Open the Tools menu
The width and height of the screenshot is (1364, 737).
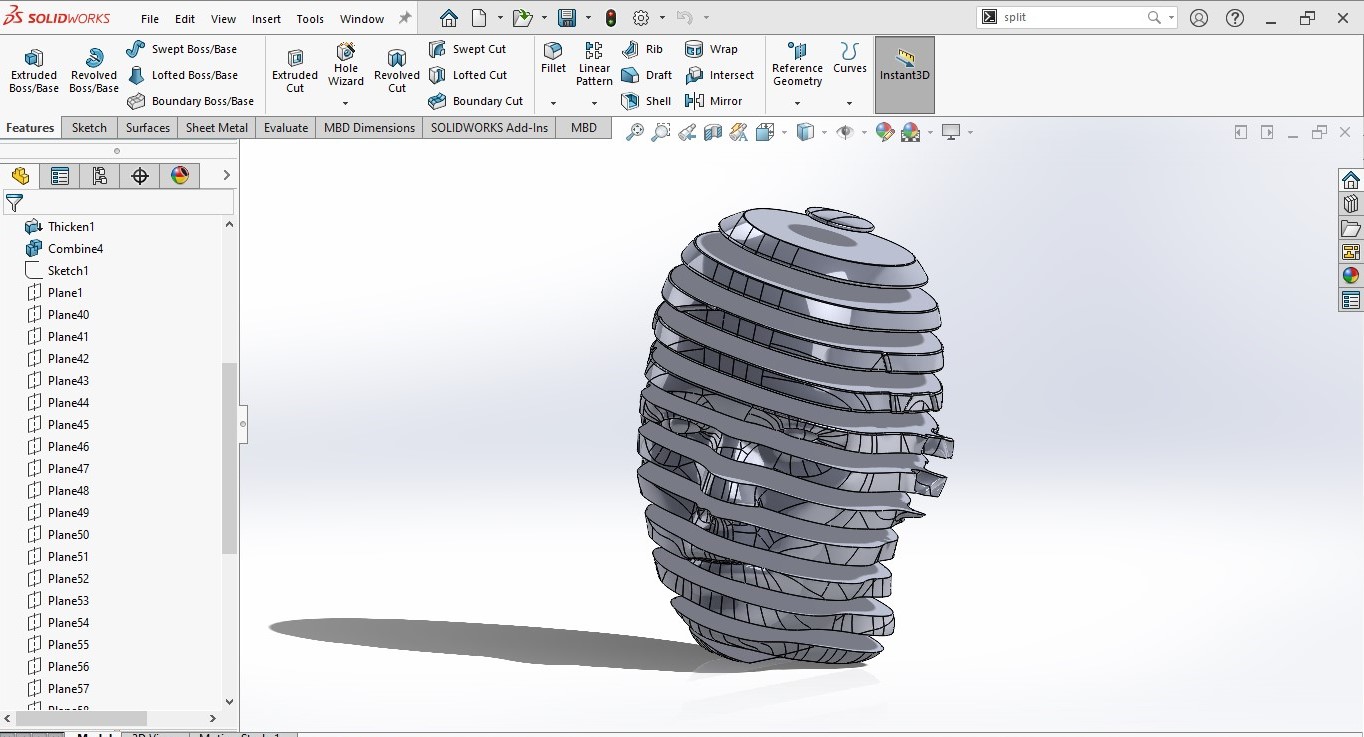[x=310, y=19]
